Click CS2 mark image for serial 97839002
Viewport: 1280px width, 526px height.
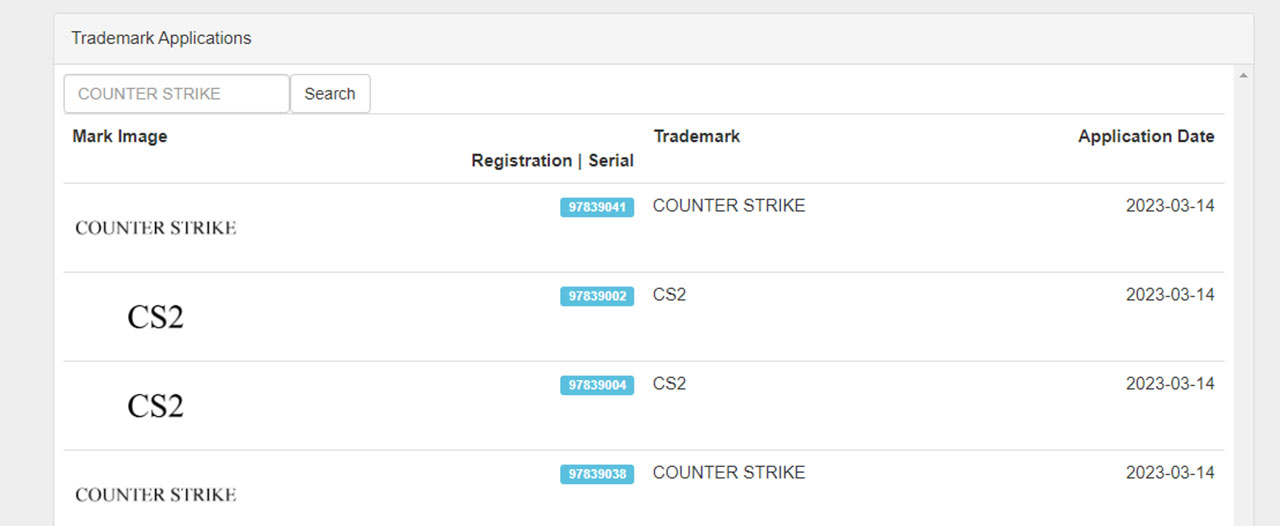[156, 317]
